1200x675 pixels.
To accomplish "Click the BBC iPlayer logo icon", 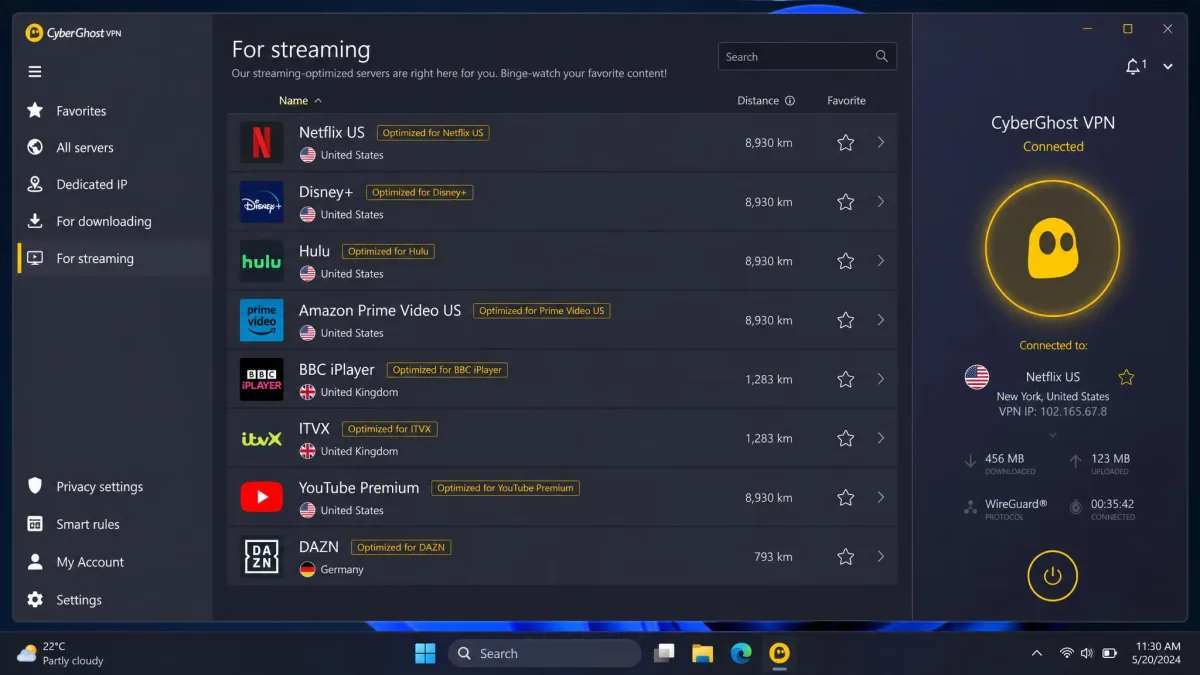I will pyautogui.click(x=261, y=379).
